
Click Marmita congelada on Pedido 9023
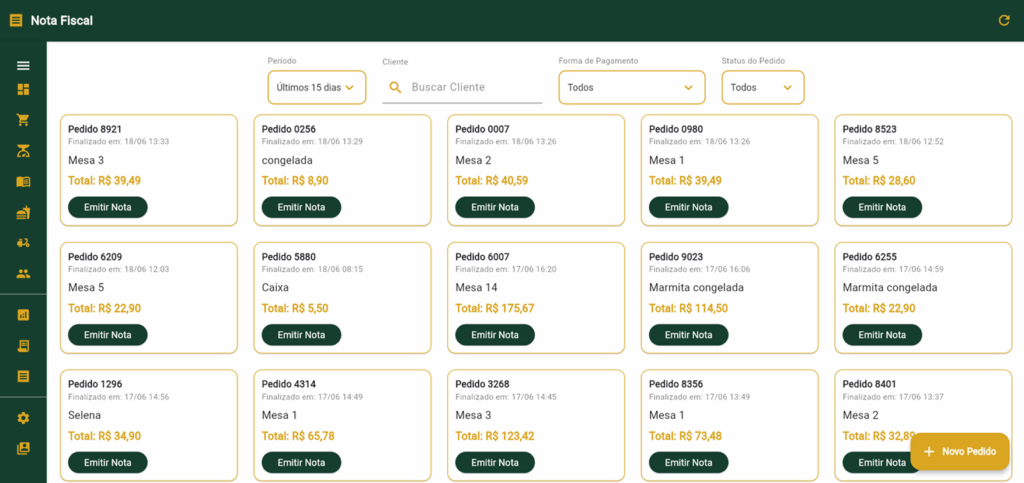(696, 288)
